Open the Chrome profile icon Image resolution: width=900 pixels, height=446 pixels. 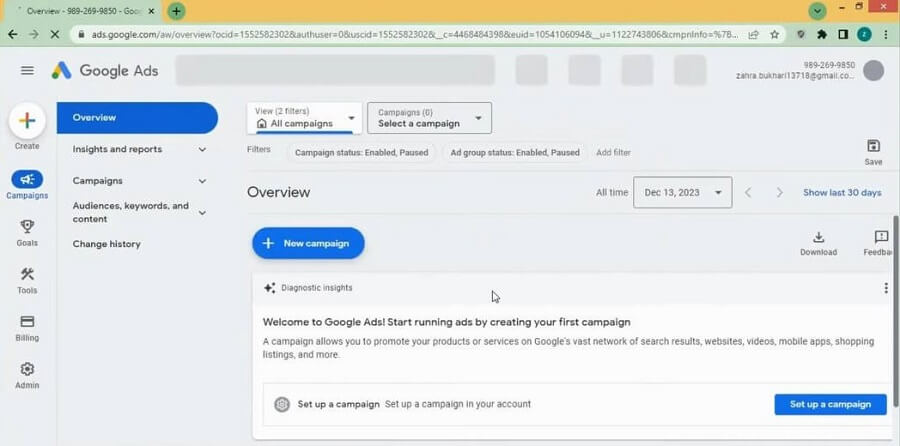(864, 34)
